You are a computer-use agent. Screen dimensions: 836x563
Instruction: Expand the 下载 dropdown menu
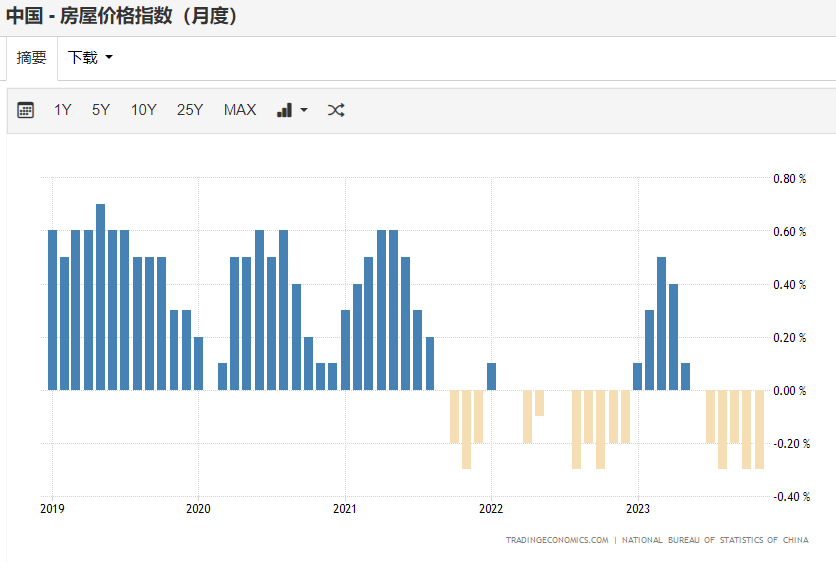[90, 58]
